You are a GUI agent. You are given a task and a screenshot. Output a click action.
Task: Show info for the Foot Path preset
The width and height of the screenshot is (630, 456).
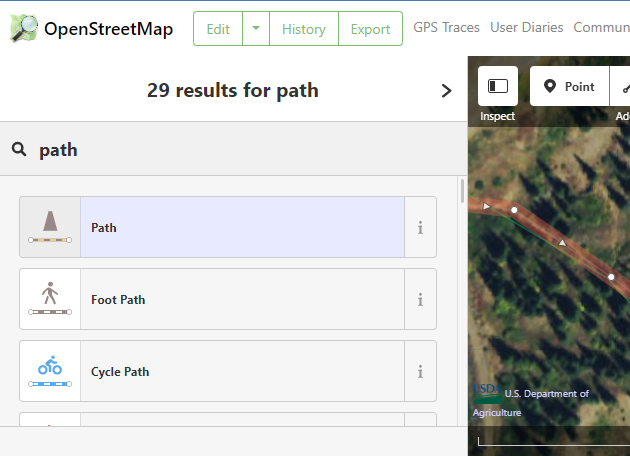[420, 299]
